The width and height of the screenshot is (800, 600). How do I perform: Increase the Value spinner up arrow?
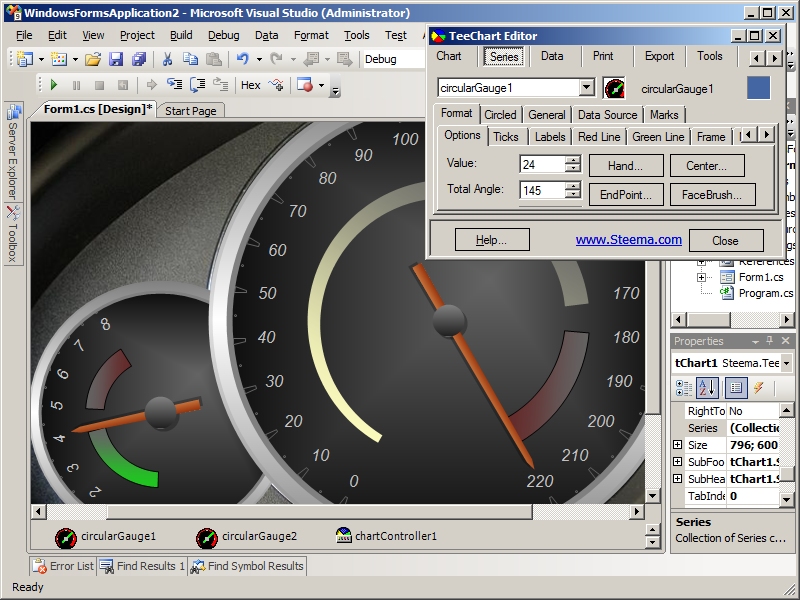[x=573, y=160]
